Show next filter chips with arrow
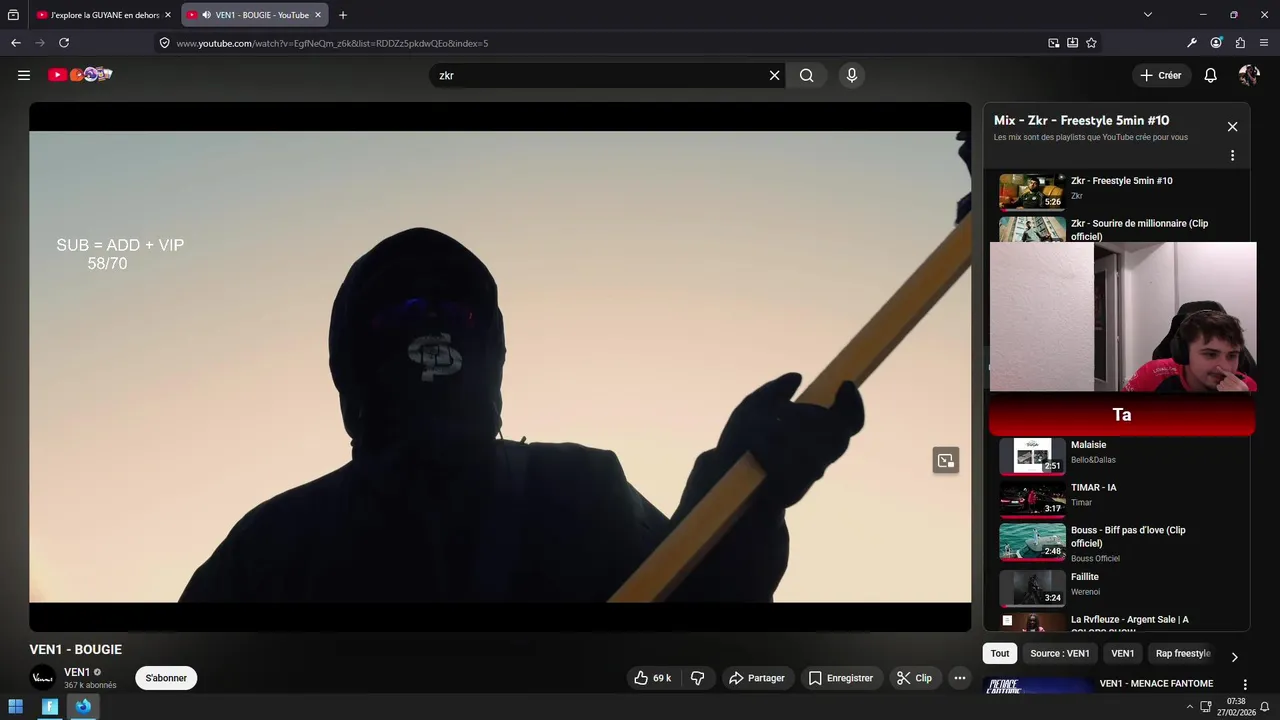 click(x=1234, y=657)
